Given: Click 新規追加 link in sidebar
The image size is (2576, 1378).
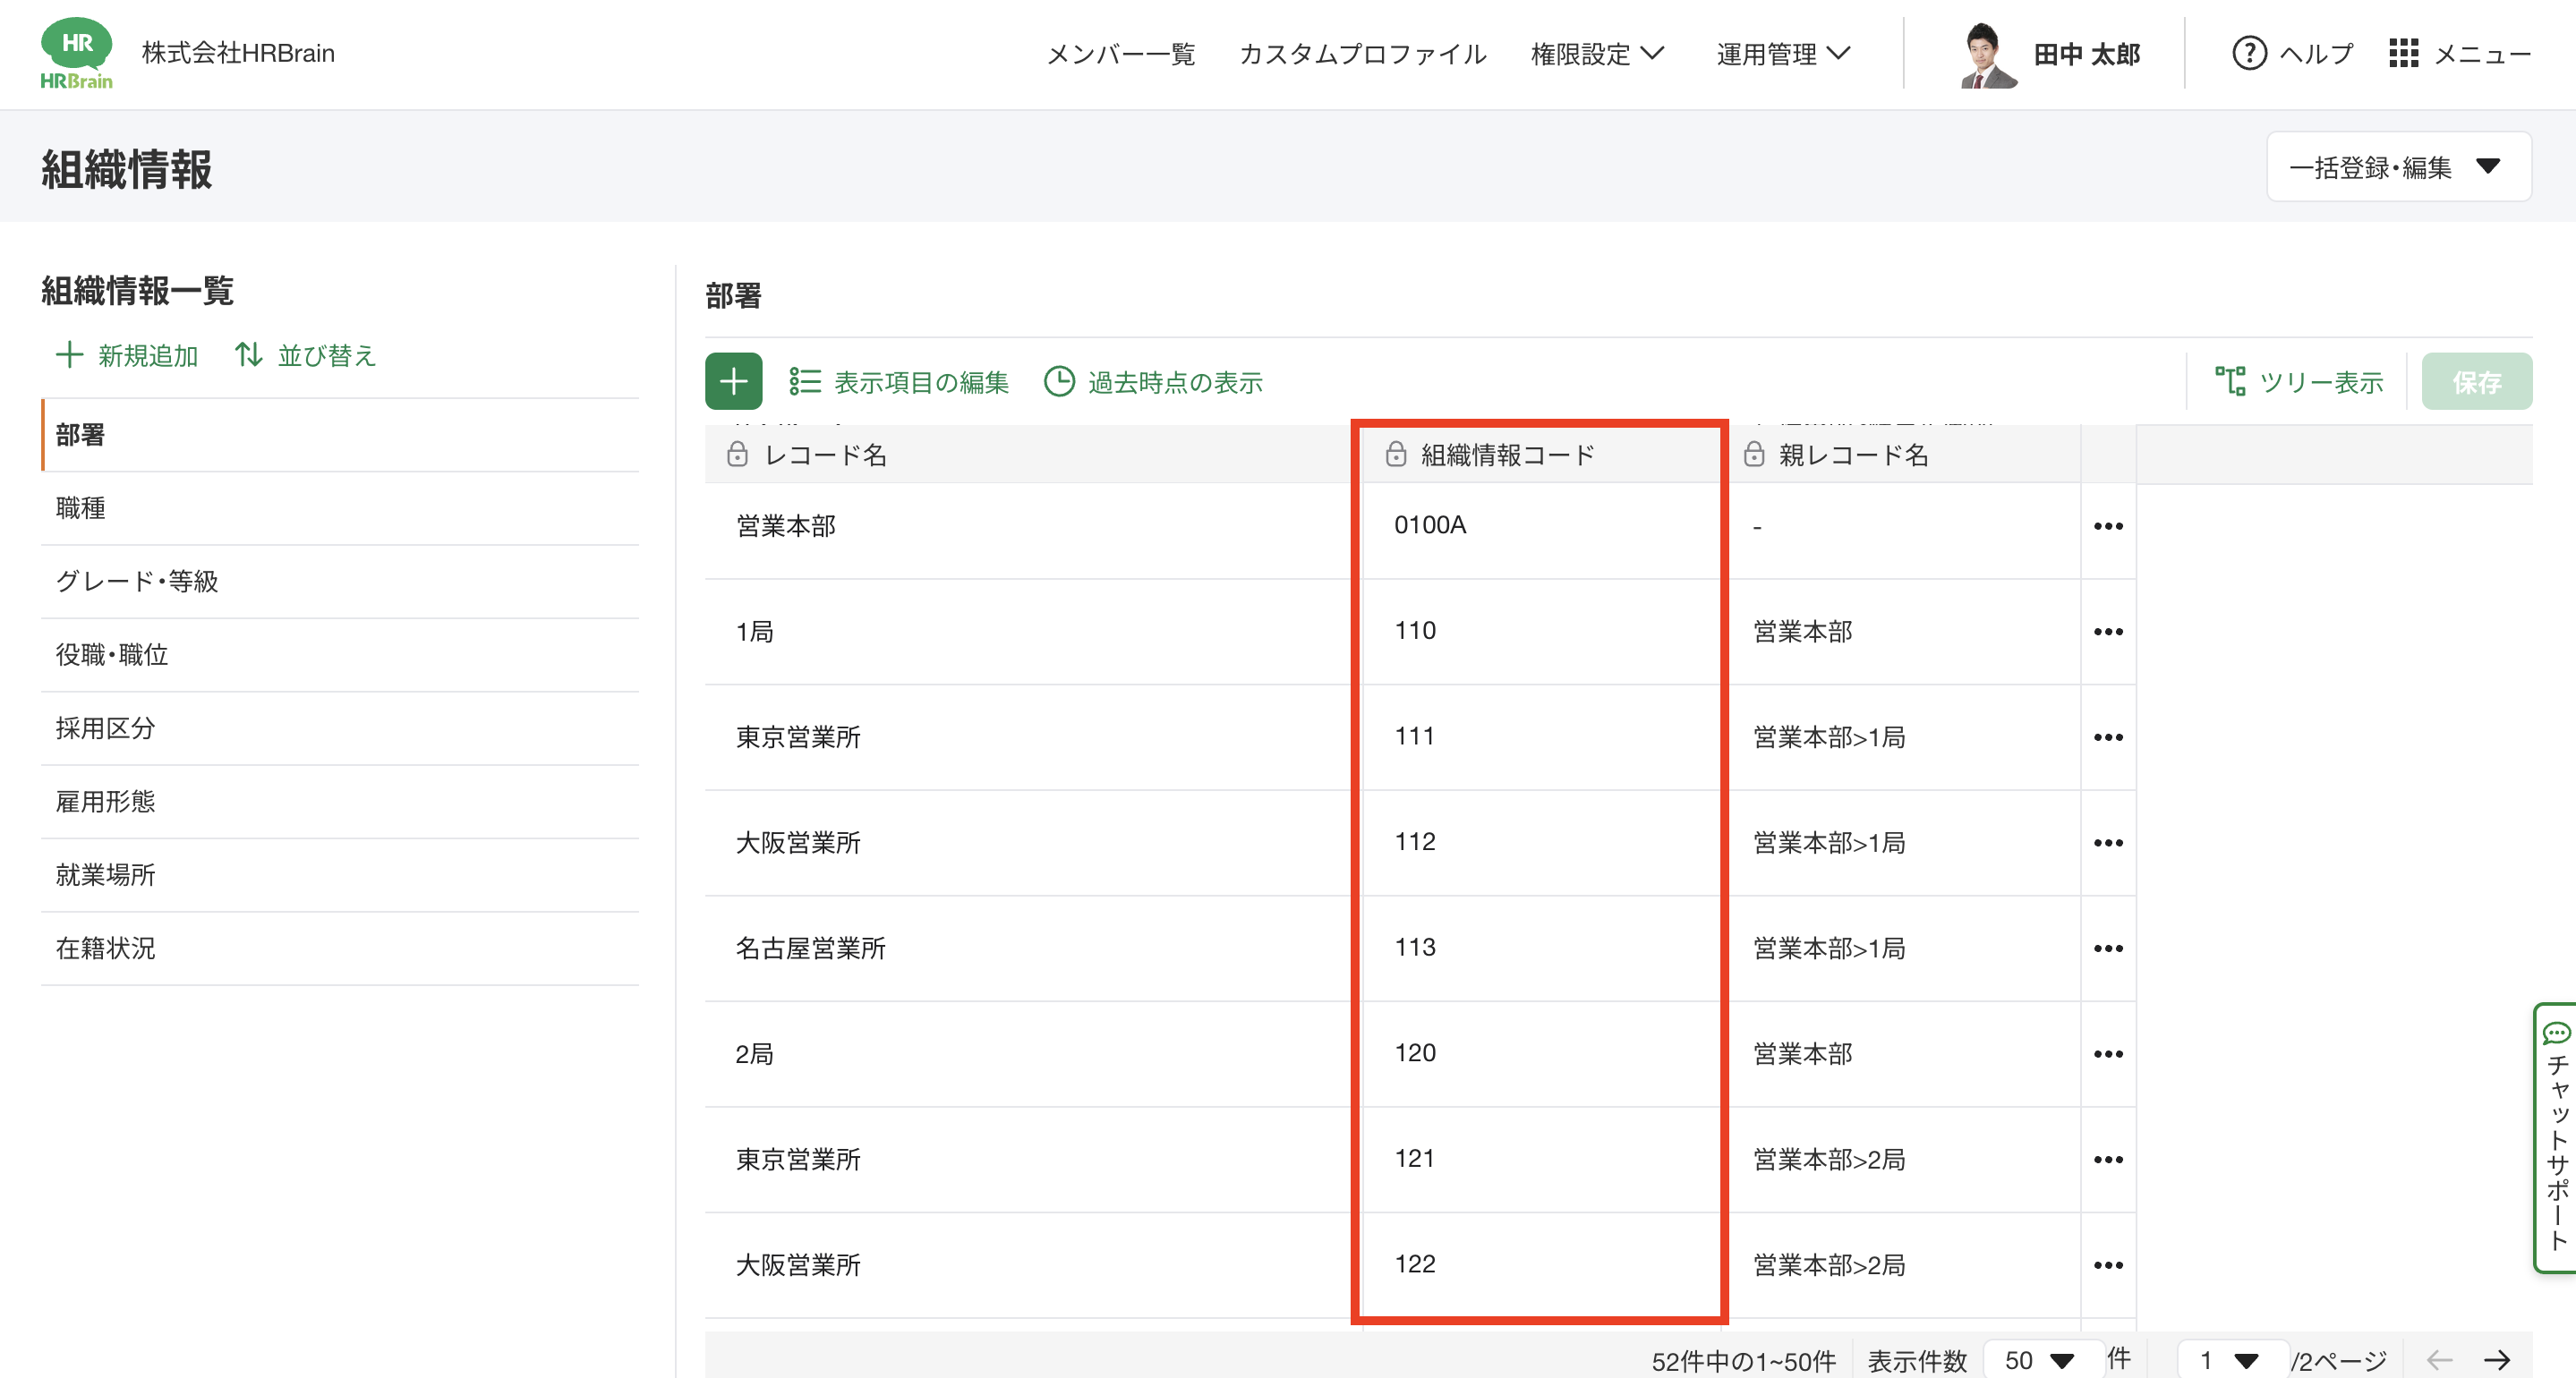Looking at the screenshot, I should 127,355.
